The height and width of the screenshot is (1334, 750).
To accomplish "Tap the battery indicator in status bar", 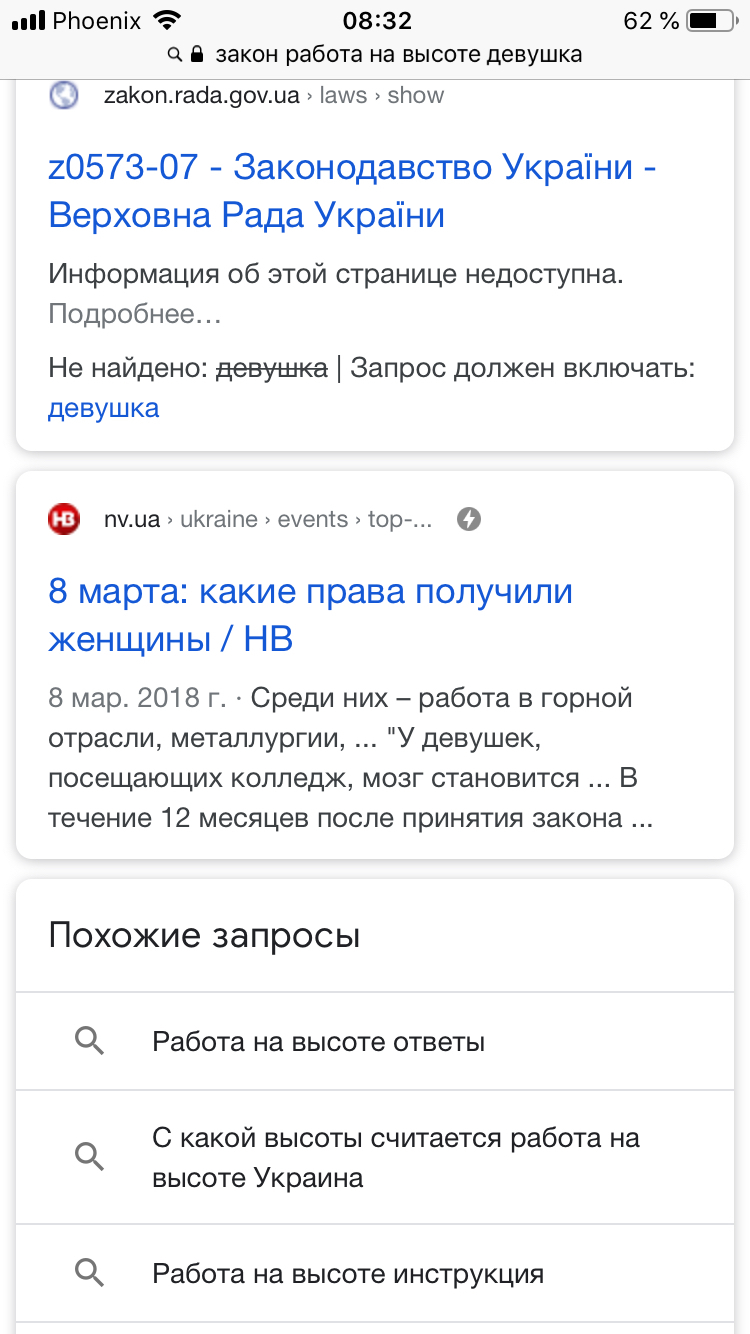I will [x=709, y=21].
